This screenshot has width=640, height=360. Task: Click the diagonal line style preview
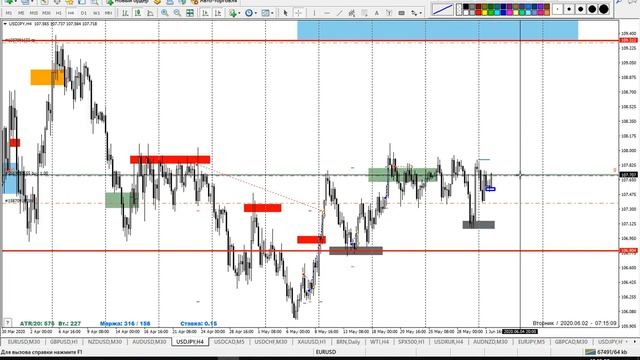click(442, 9)
